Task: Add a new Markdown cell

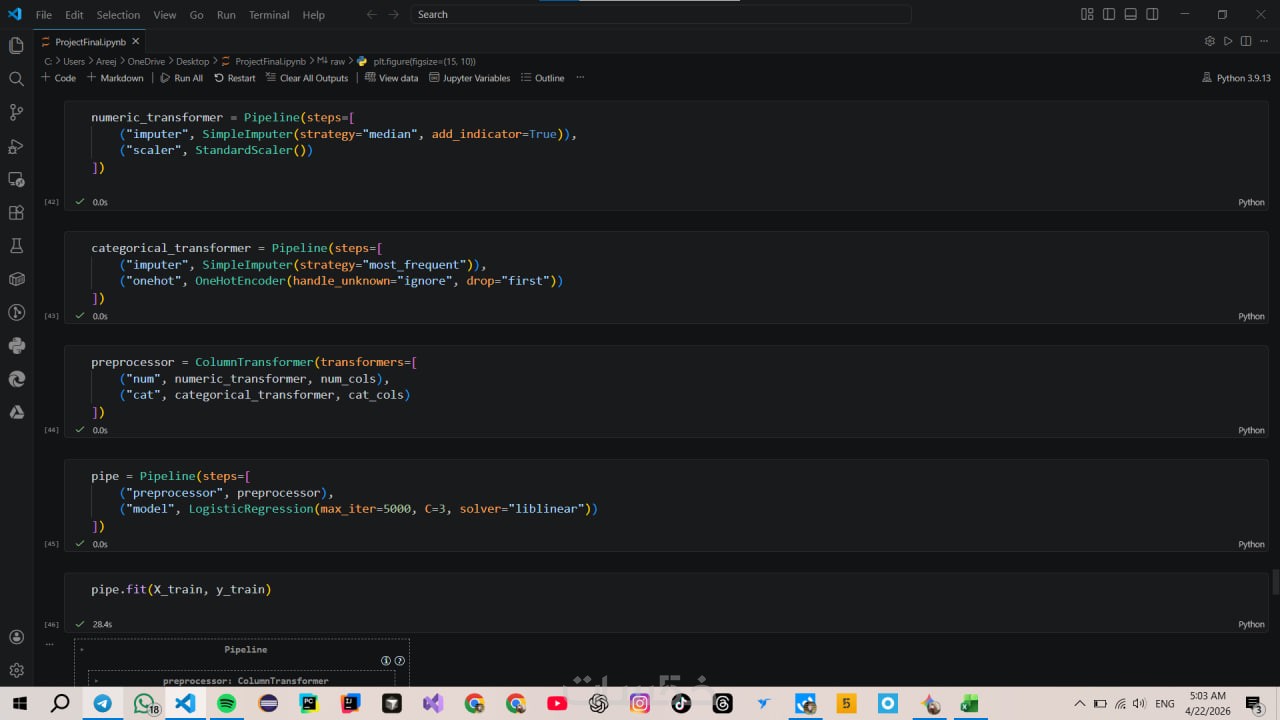Action: 115,78
